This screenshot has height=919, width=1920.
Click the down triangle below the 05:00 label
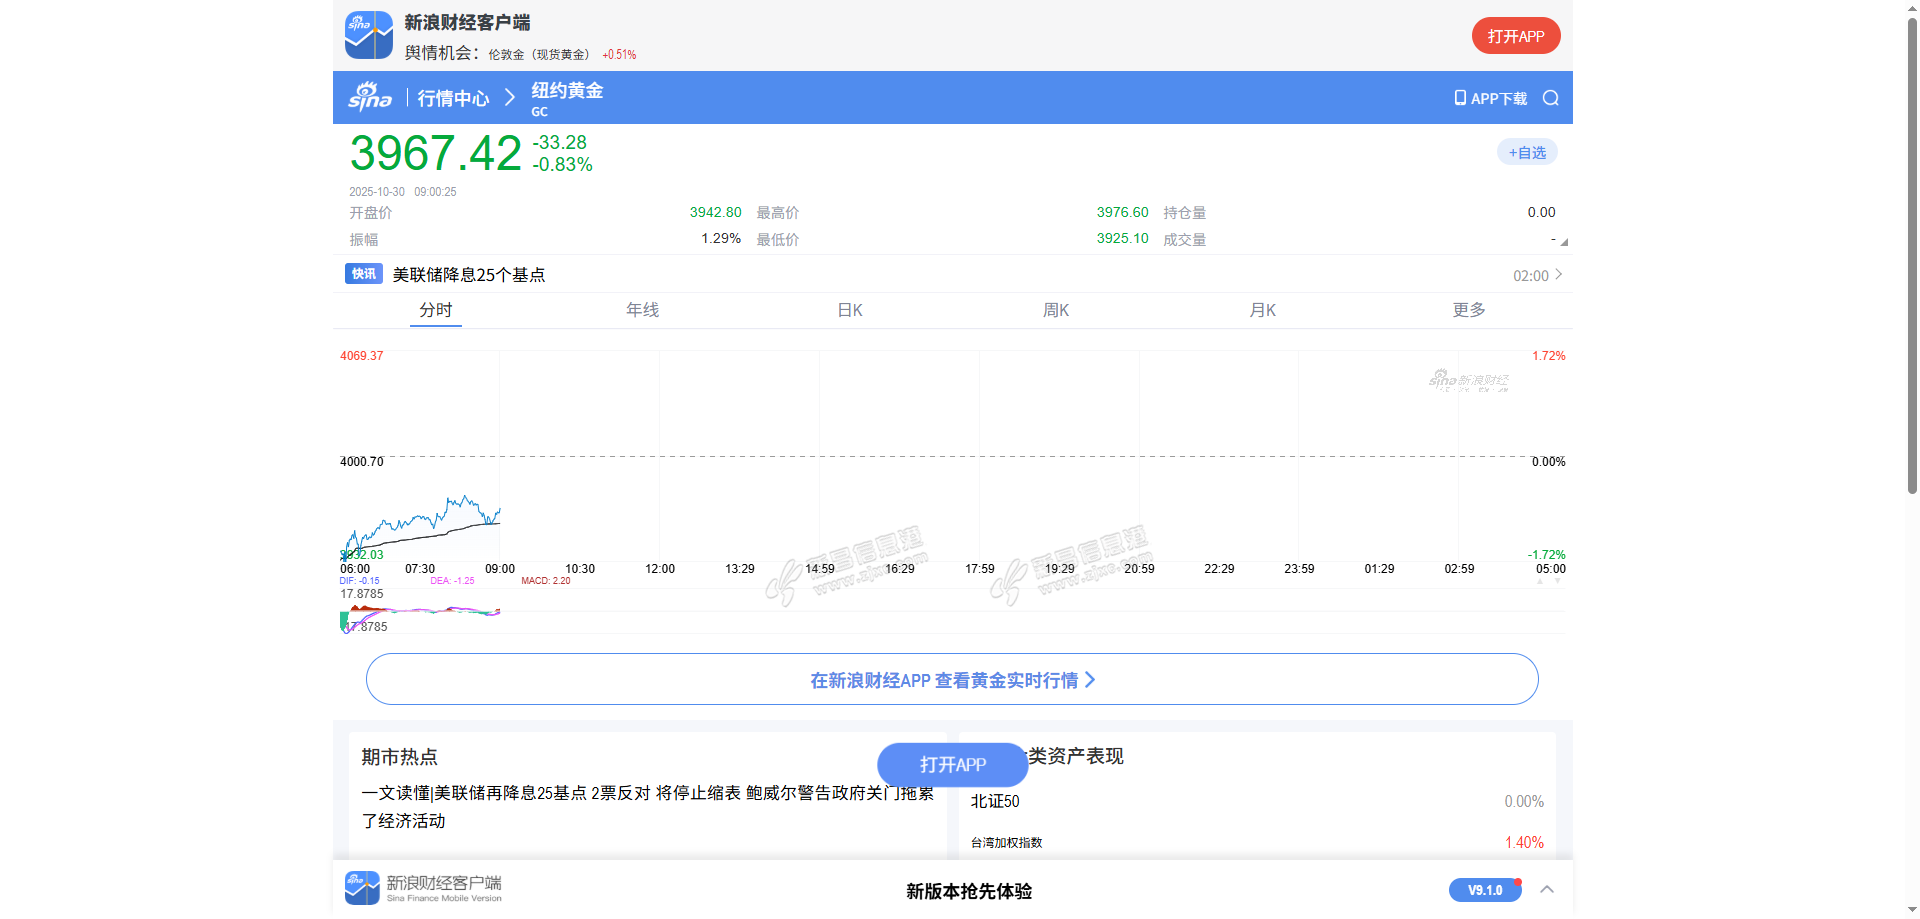coord(1557,581)
